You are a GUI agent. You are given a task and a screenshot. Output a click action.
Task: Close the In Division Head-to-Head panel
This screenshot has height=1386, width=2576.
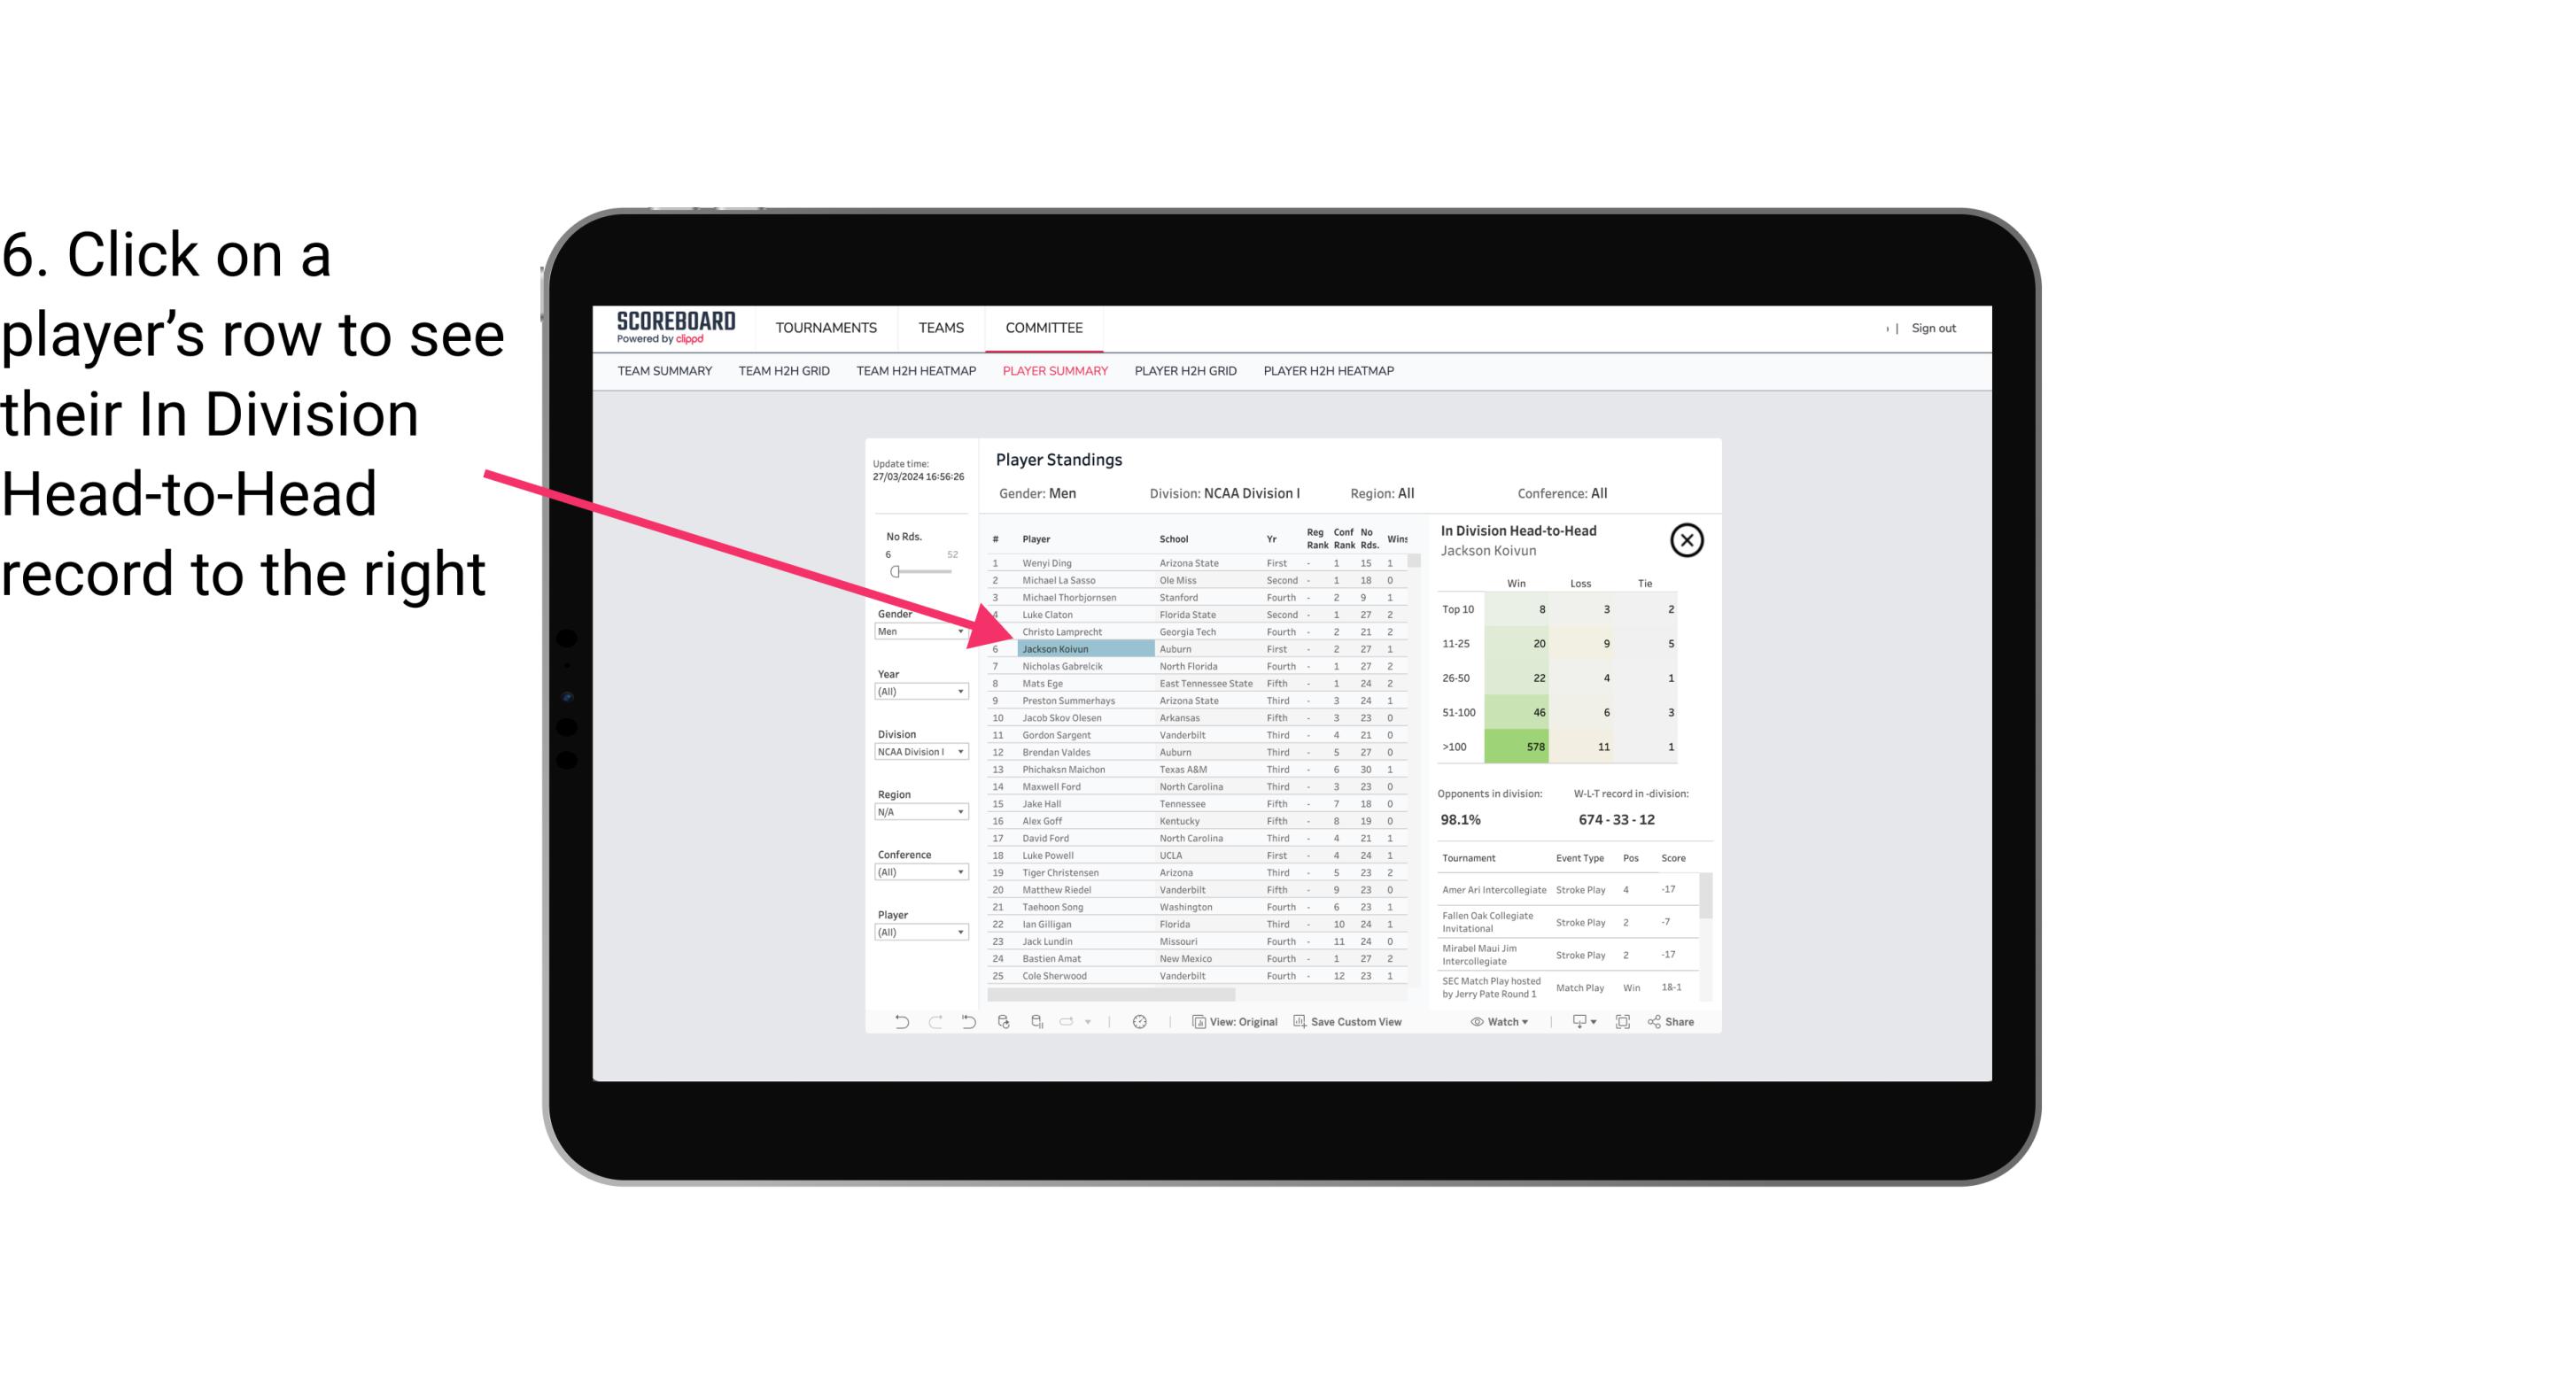1687,539
